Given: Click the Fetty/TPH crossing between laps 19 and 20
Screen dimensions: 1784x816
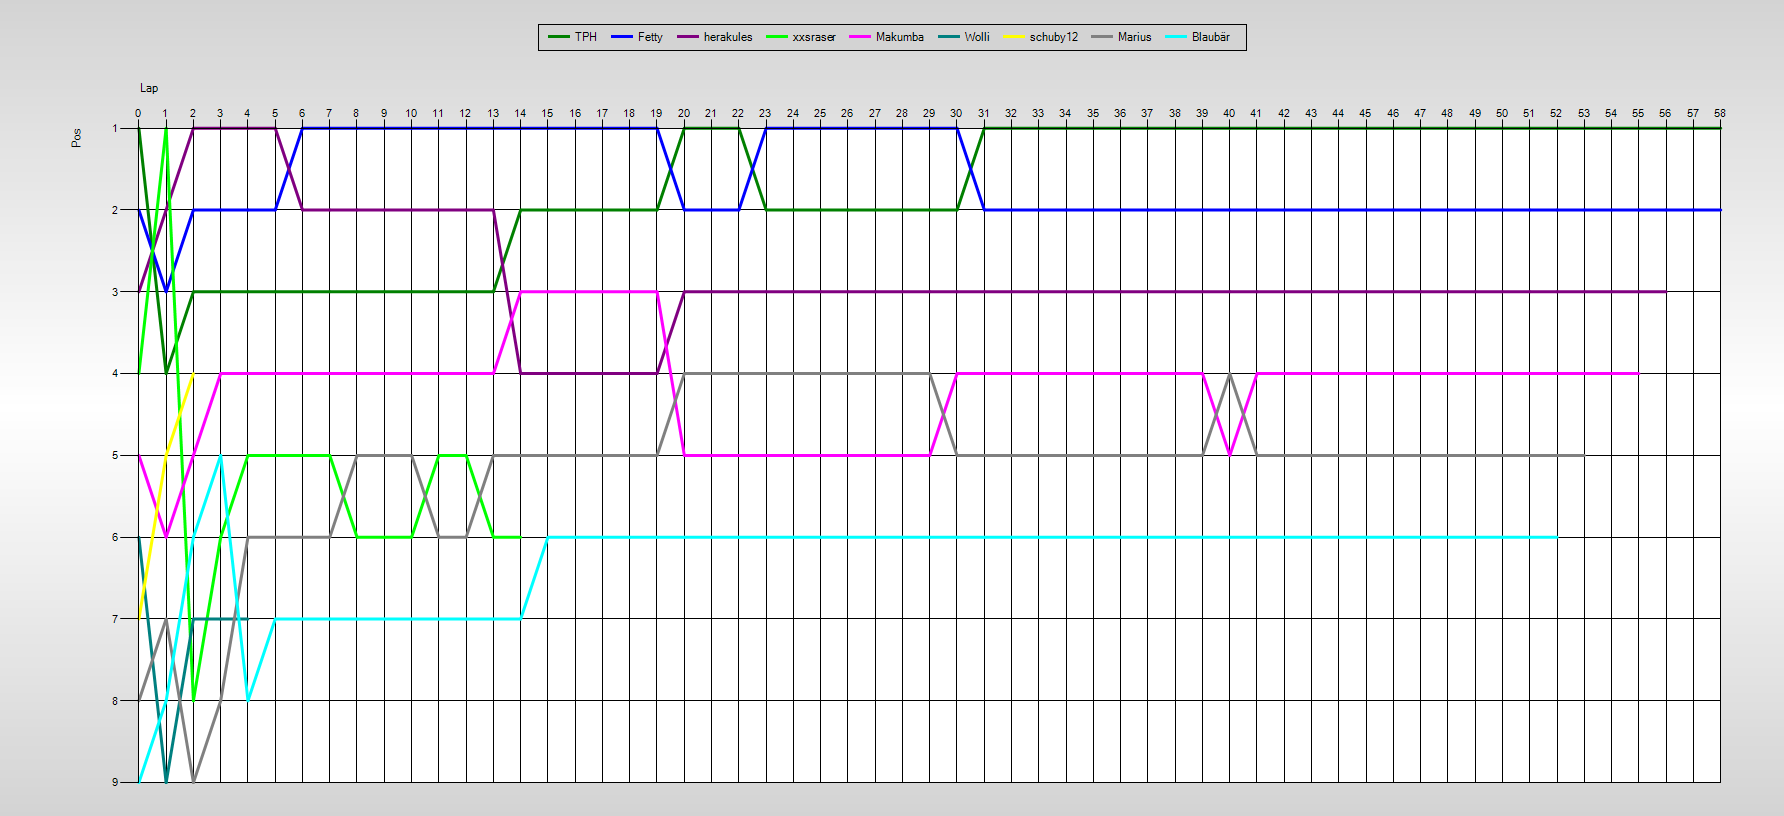Looking at the screenshot, I should pyautogui.click(x=670, y=169).
